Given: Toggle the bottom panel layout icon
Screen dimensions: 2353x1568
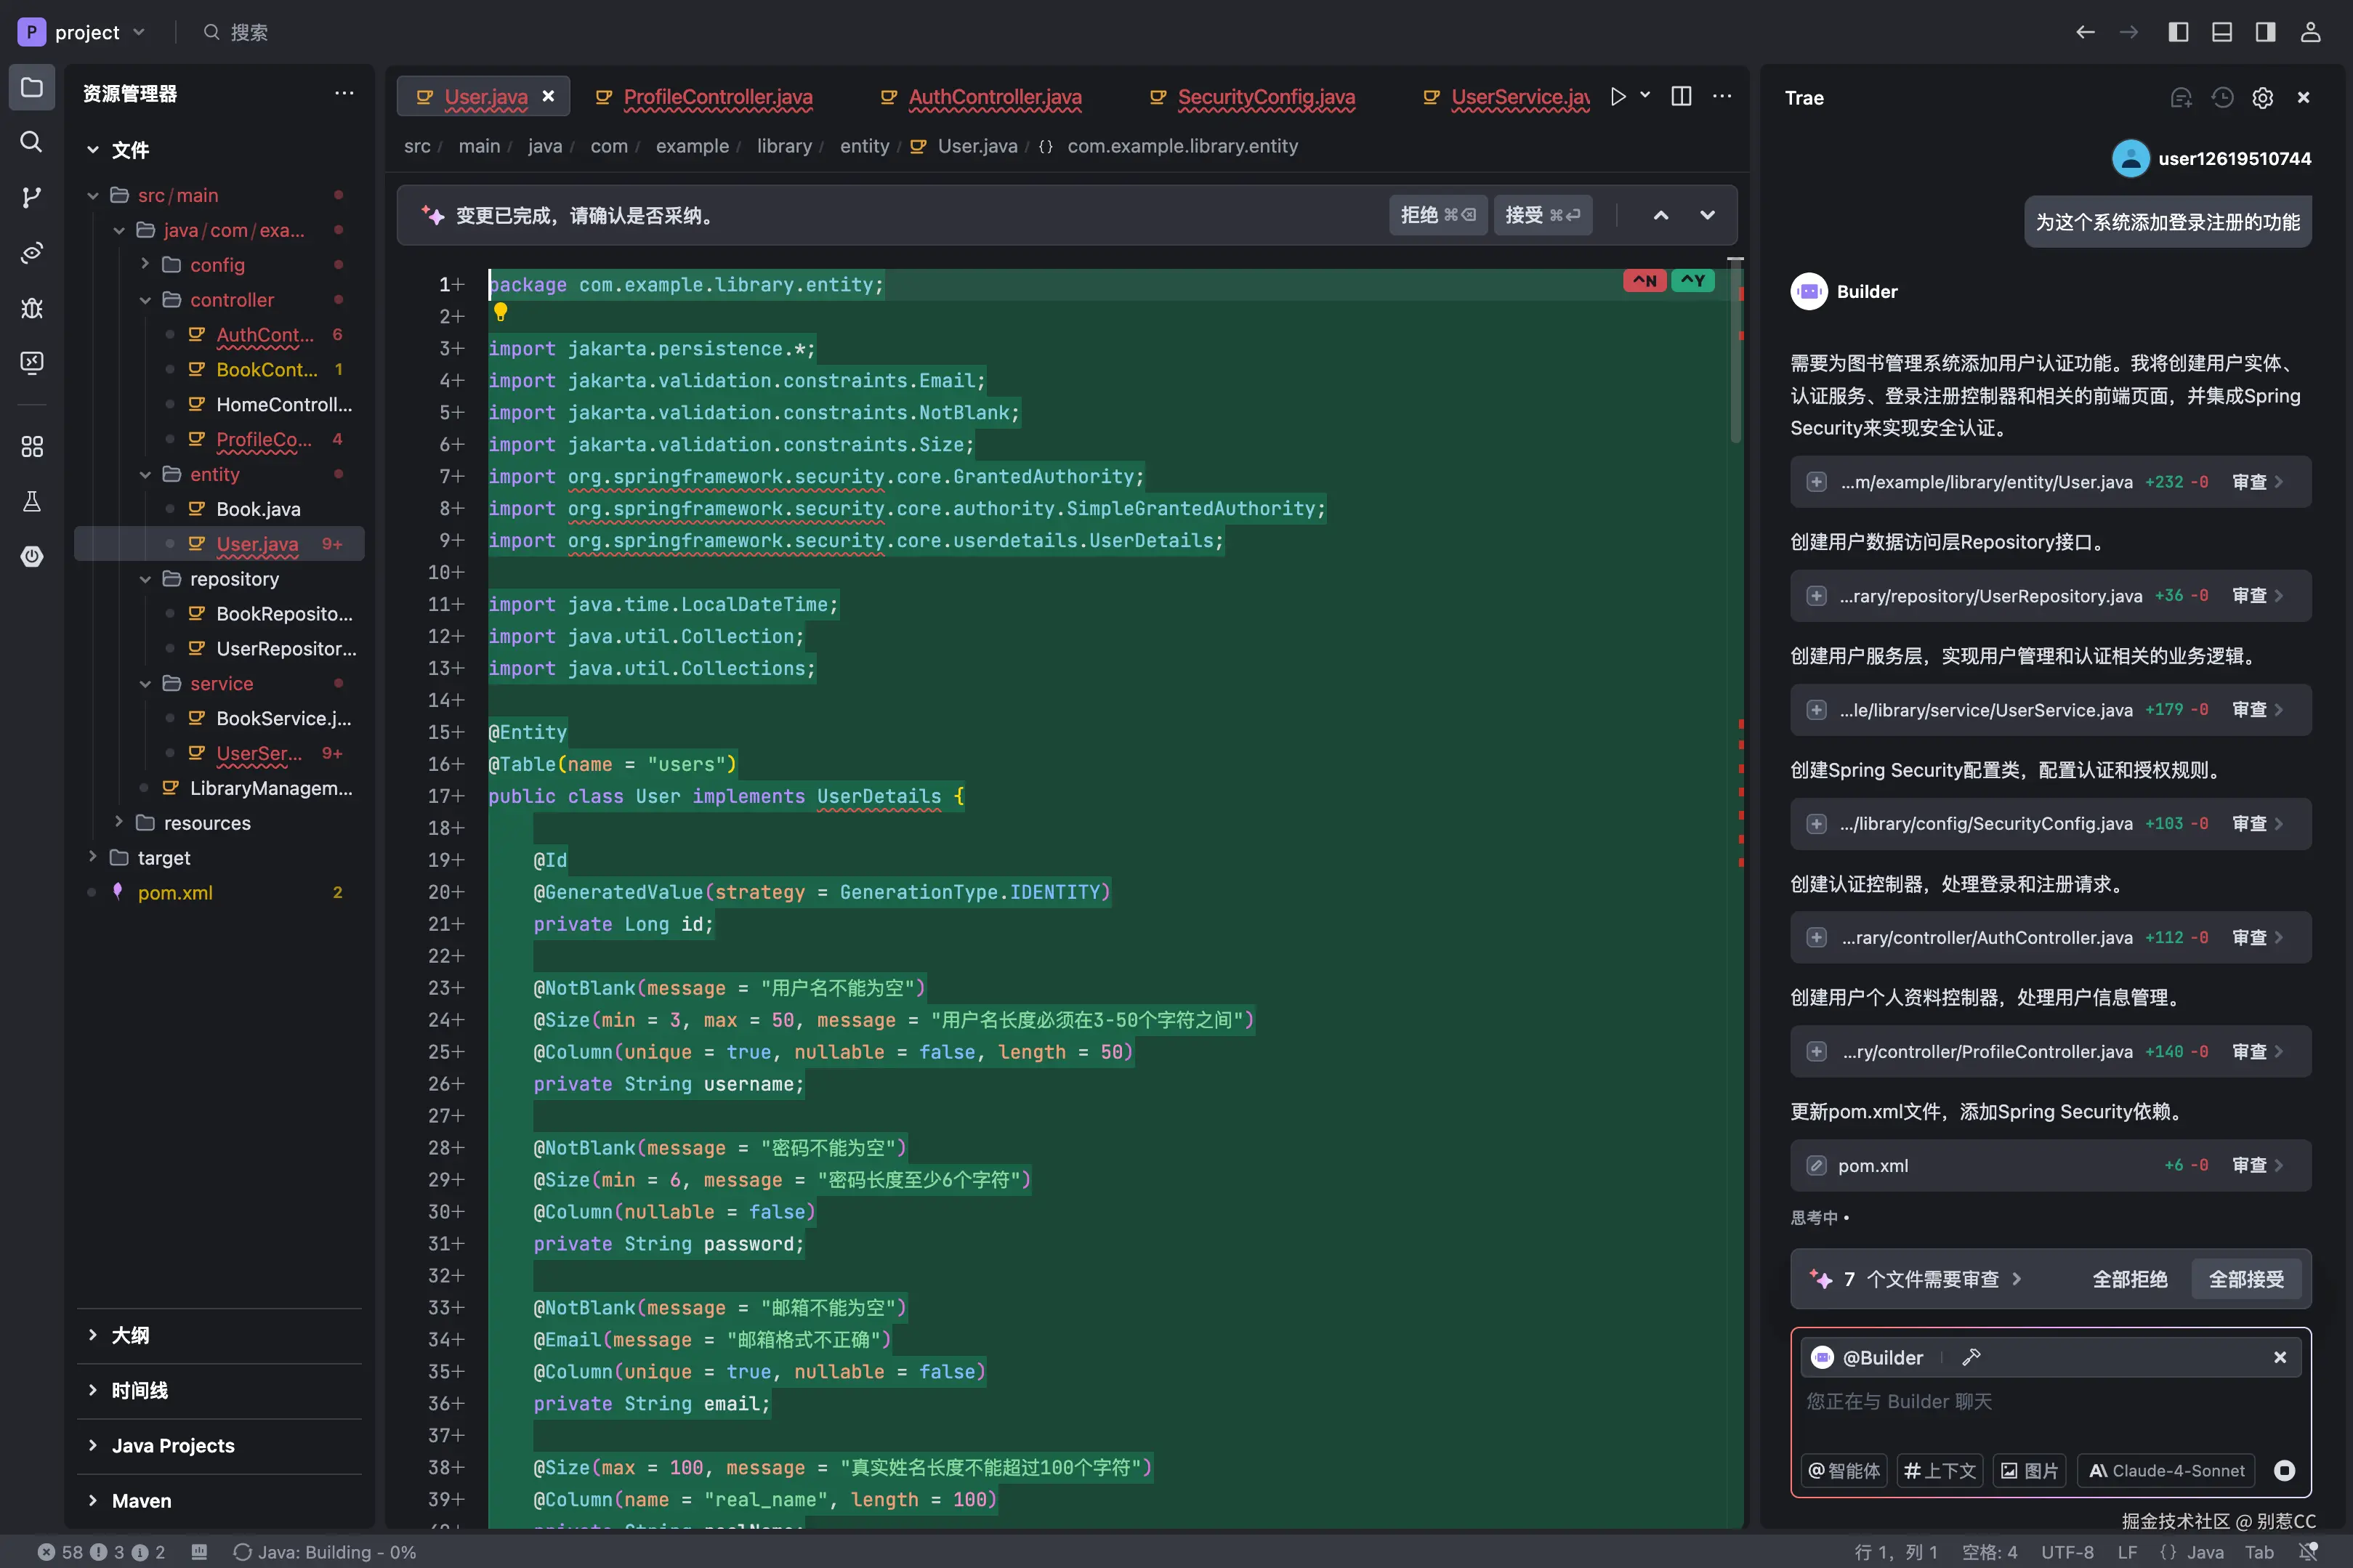Looking at the screenshot, I should (x=2221, y=32).
